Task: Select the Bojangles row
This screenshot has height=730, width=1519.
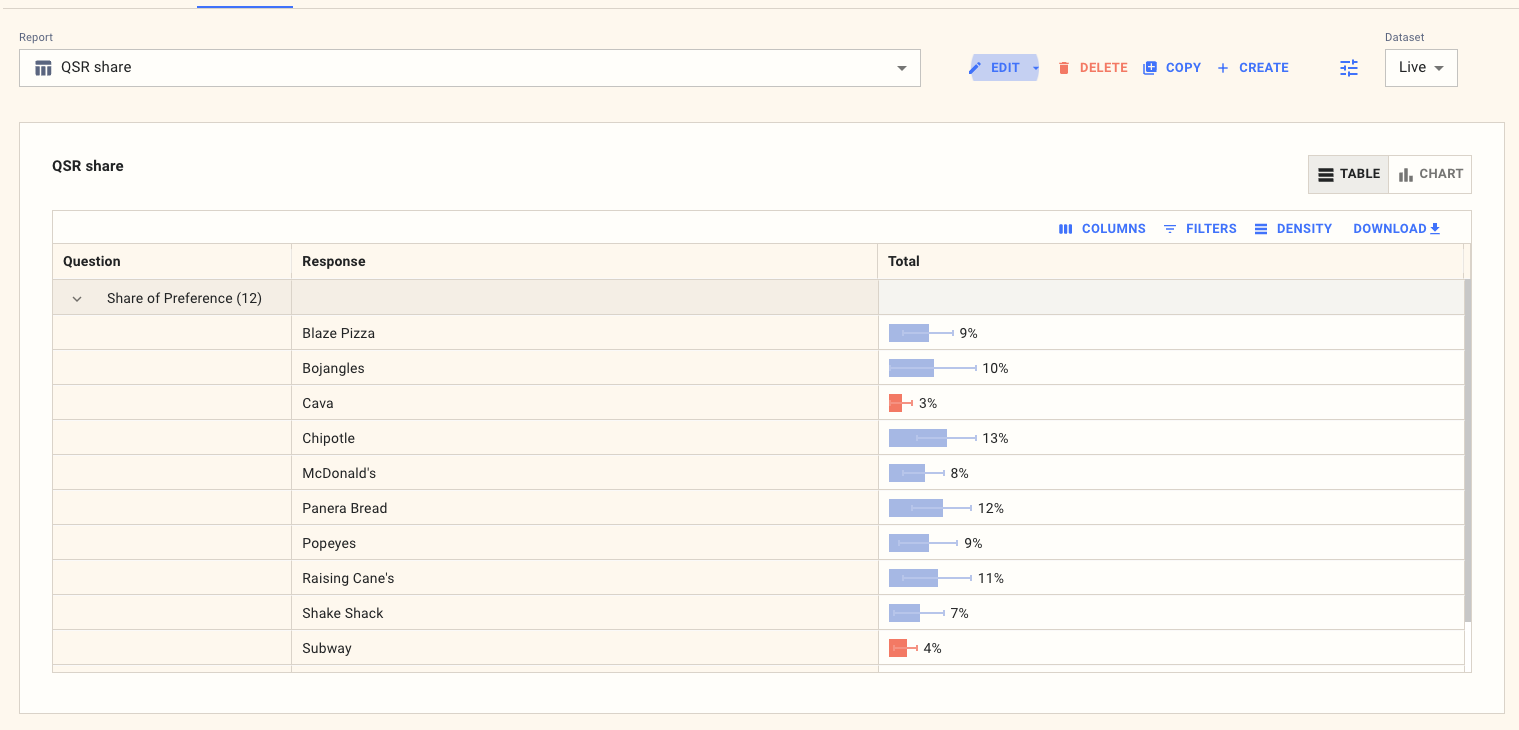Action: [x=758, y=368]
